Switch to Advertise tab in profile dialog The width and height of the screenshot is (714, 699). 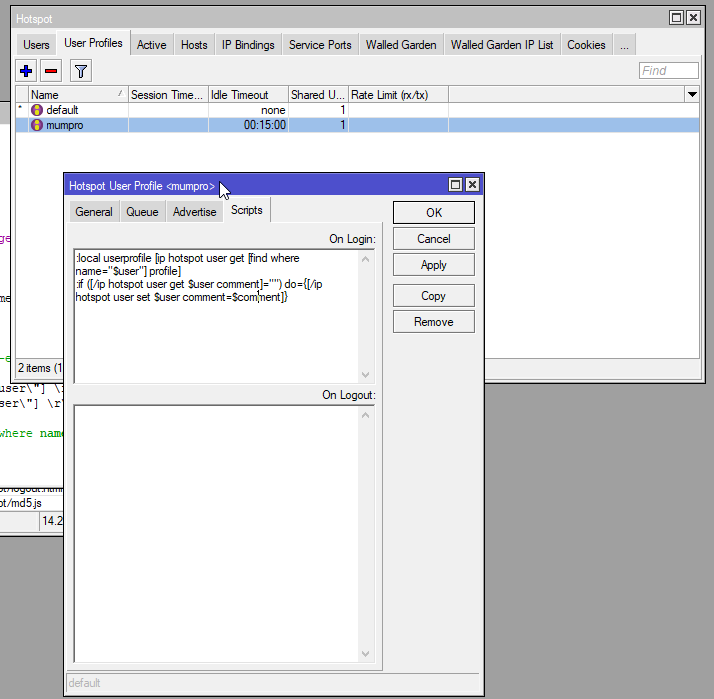pyautogui.click(x=194, y=212)
